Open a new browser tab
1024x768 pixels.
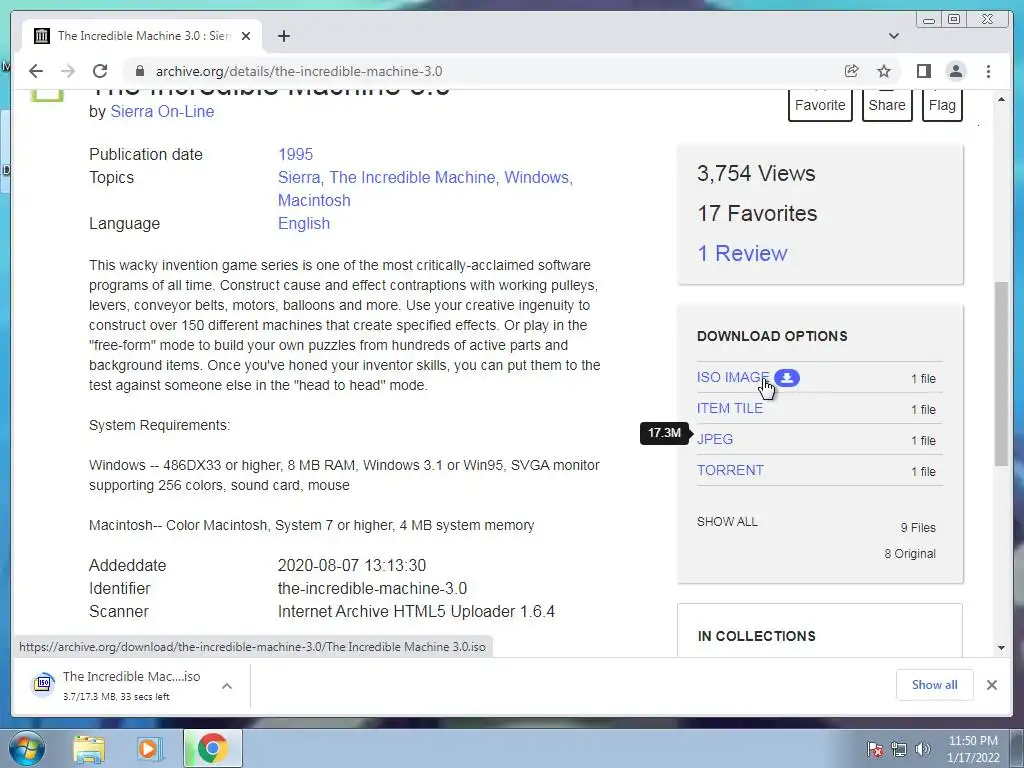click(283, 36)
